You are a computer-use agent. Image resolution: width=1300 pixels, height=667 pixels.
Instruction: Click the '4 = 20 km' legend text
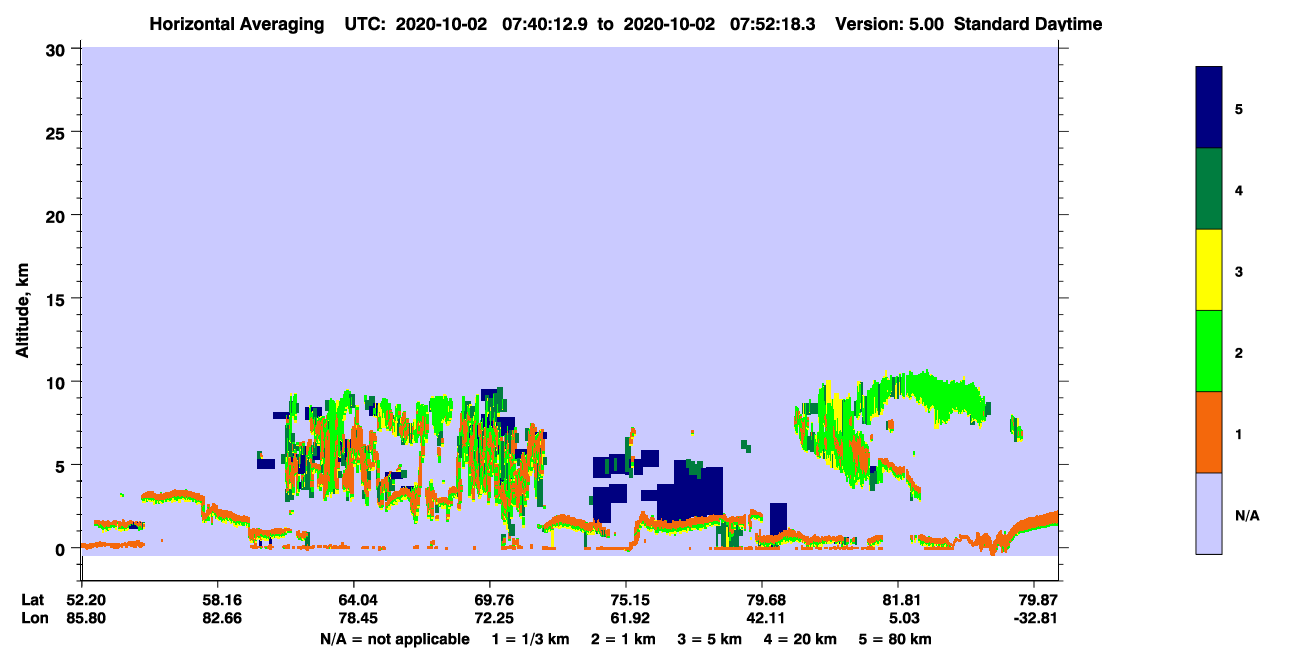click(x=800, y=639)
